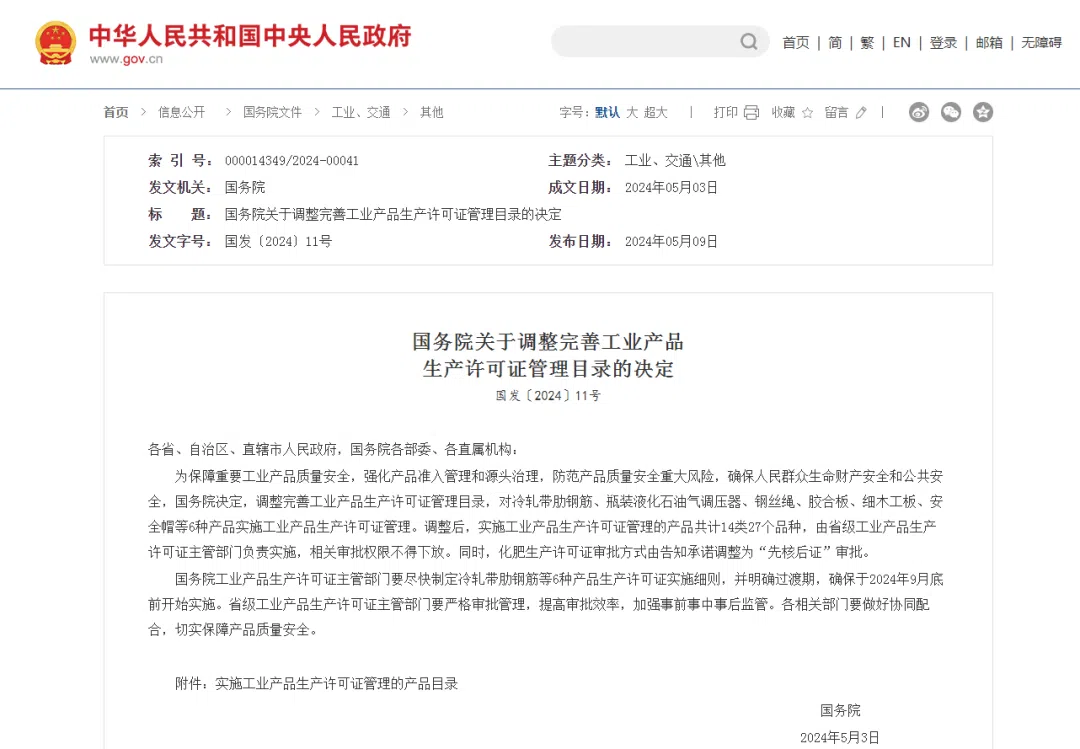Screen dimensions: 1080x749
Task: Go to 工业、交通 breadcrumb
Action: point(361,112)
